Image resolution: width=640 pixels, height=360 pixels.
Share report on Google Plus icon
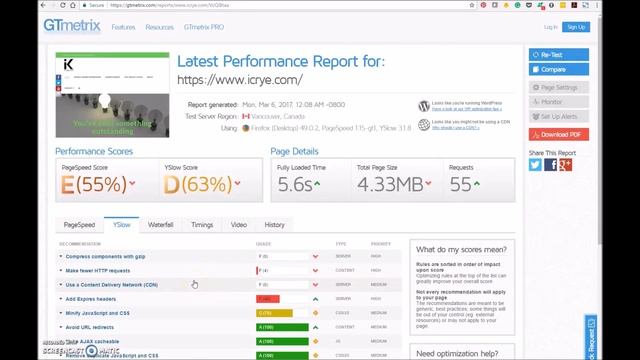point(565,165)
